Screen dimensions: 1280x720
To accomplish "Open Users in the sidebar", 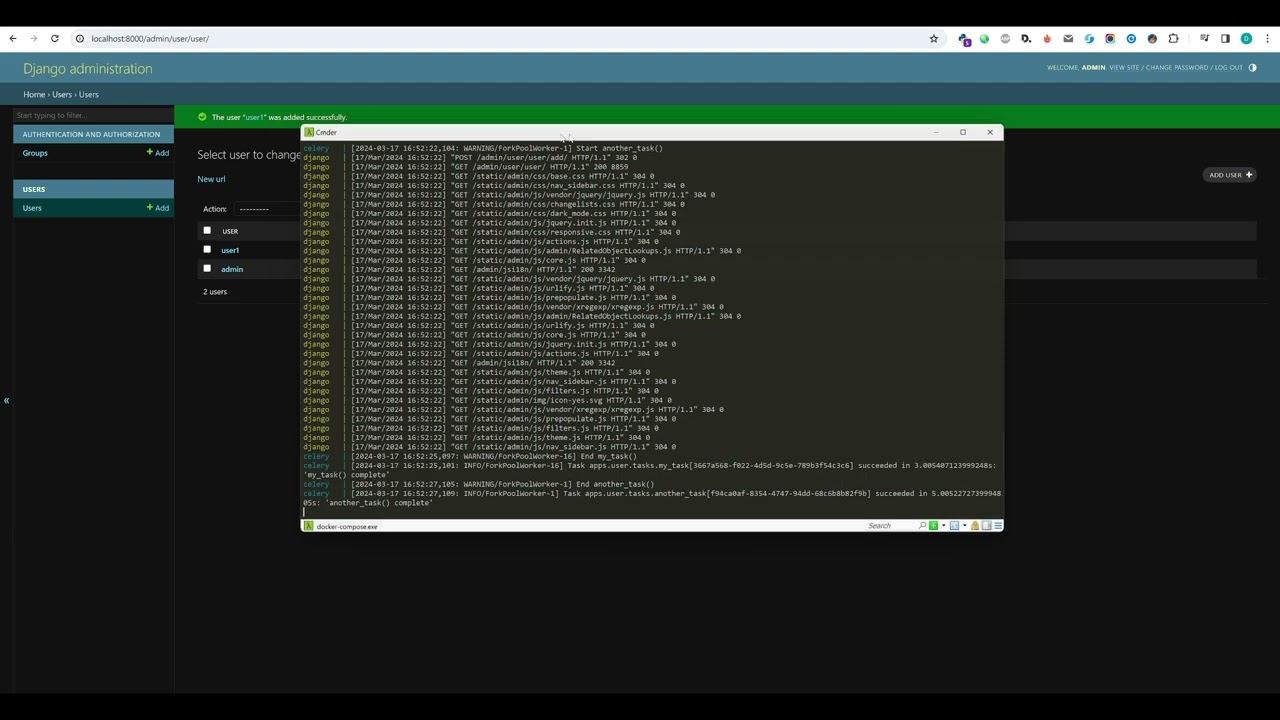I will (32, 208).
